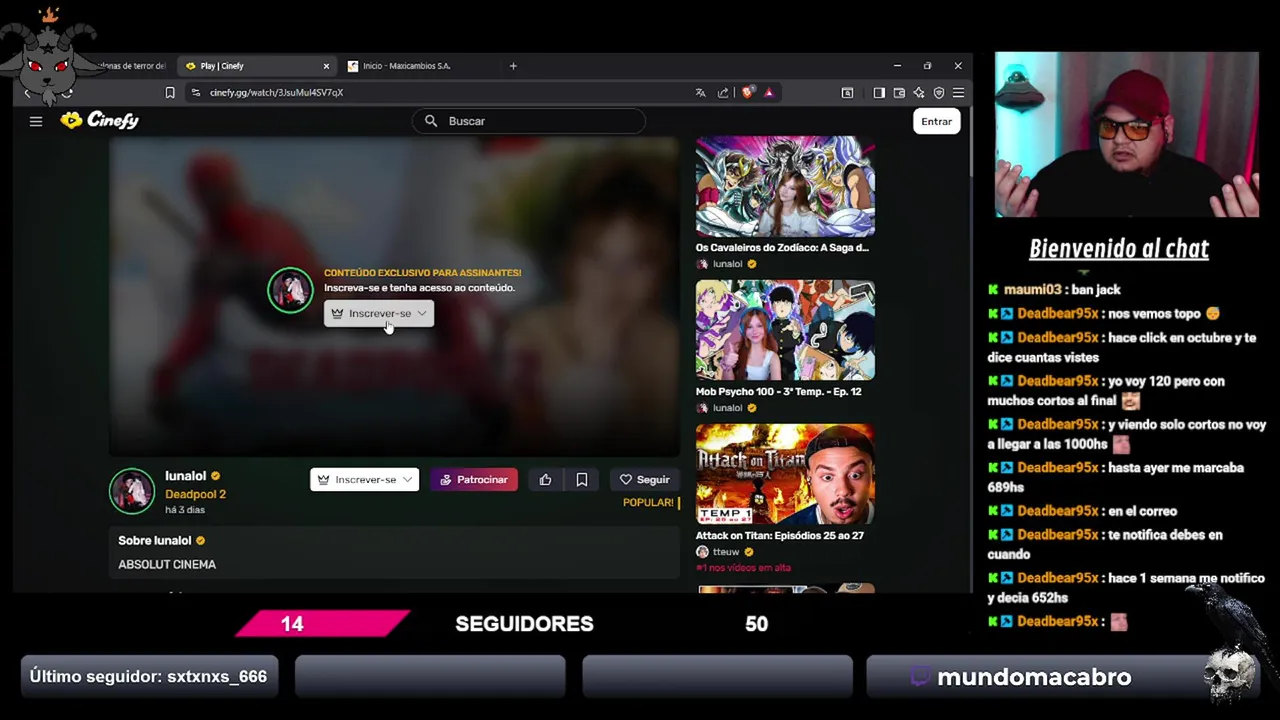Click the 'nos vemos topo' chat message
This screenshot has height=720, width=1280.
pyautogui.click(x=1104, y=313)
